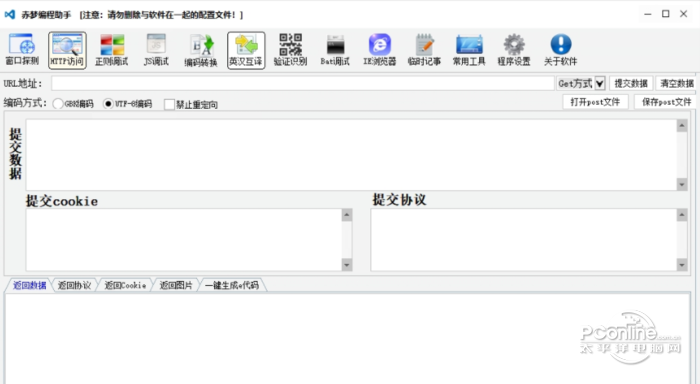
Task: Launch the IE浏览器 tool
Action: tap(379, 50)
